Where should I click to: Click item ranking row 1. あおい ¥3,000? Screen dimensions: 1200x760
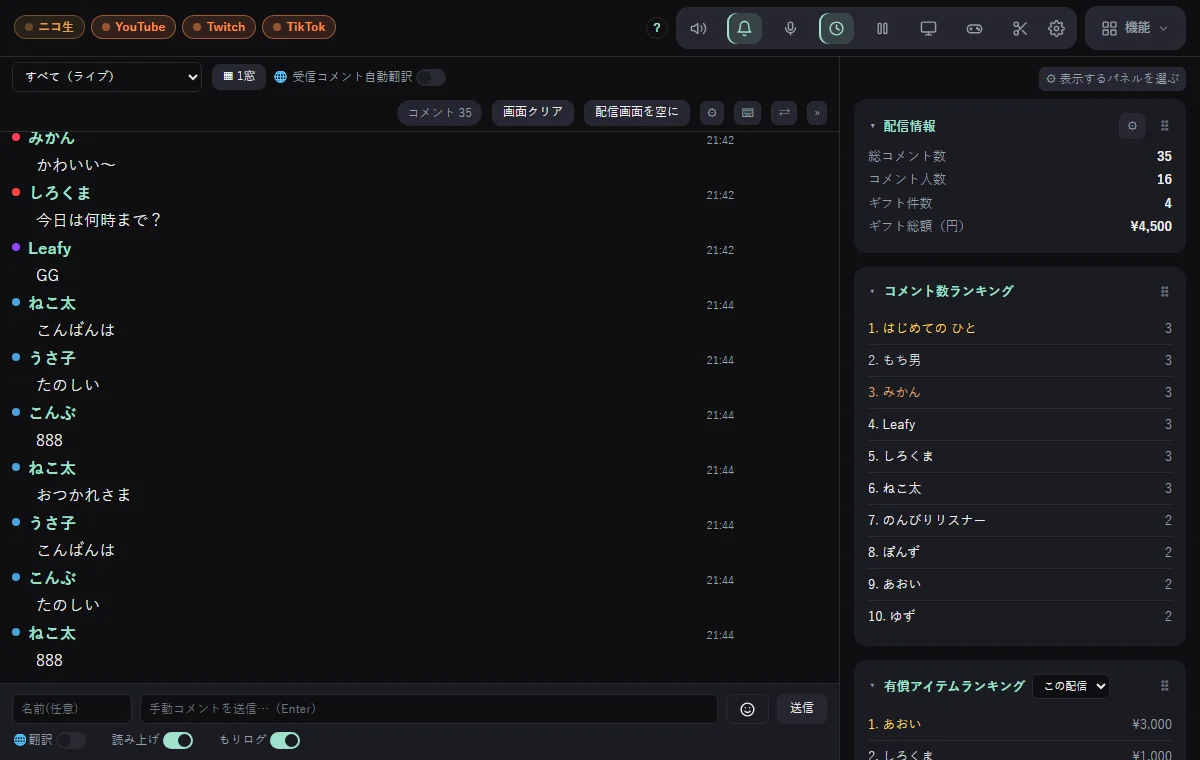[x=1020, y=724]
